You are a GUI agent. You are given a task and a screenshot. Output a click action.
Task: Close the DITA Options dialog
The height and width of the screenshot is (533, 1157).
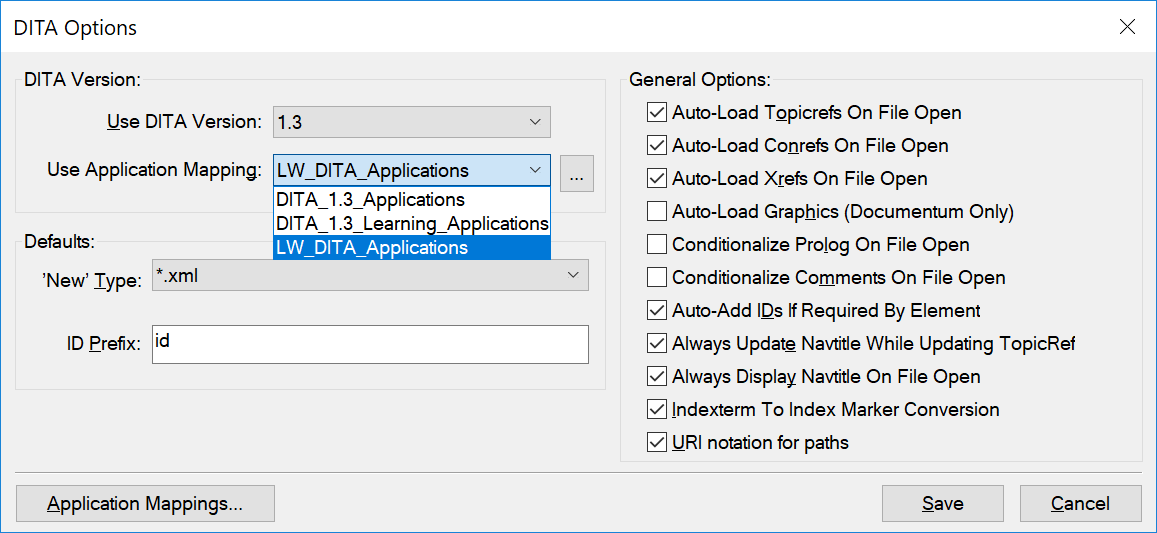click(1127, 27)
